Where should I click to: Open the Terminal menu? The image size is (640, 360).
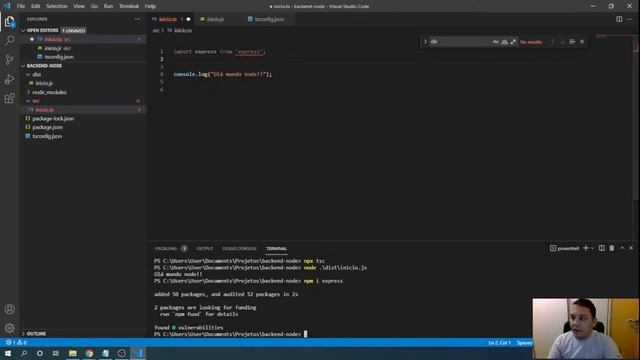(129, 6)
